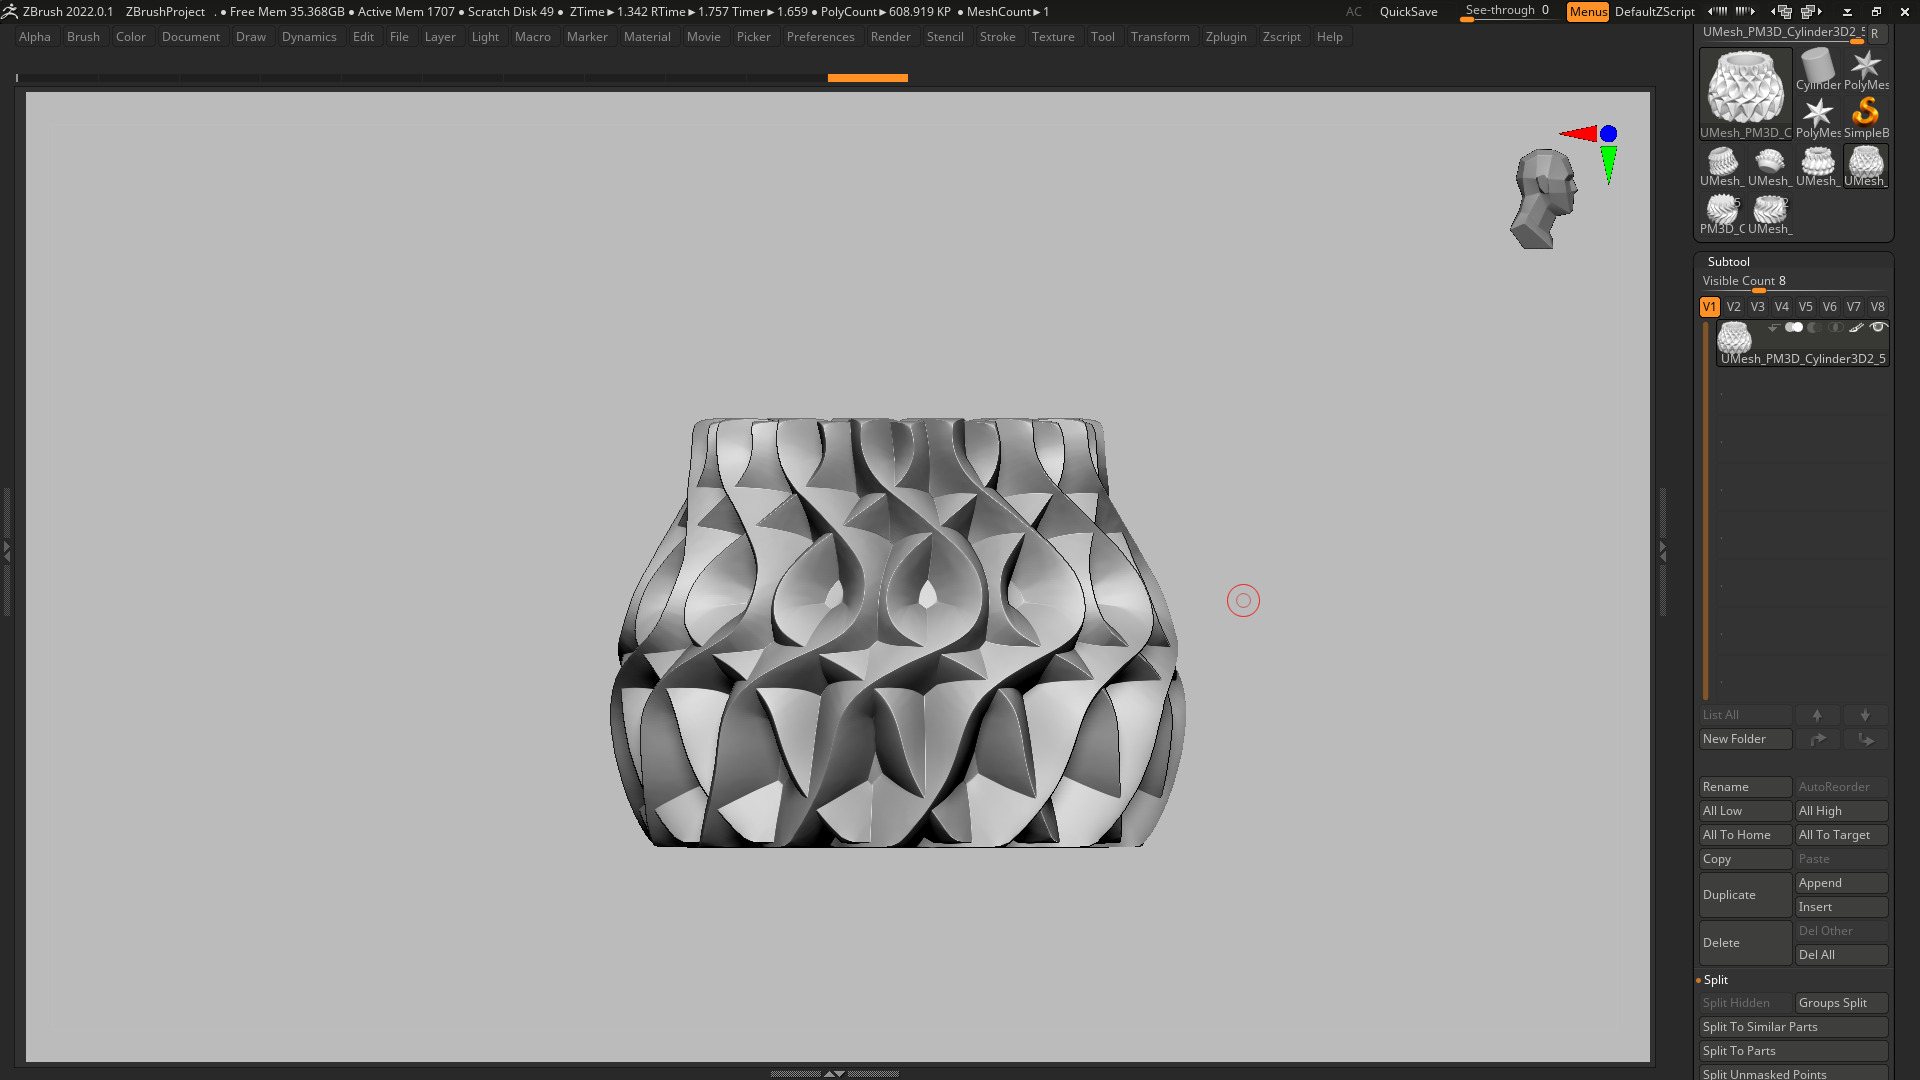Select the UMesh_PM3D_Cylinder3D2_5 subtool row
Screen dimensions: 1920x1080
[1803, 343]
